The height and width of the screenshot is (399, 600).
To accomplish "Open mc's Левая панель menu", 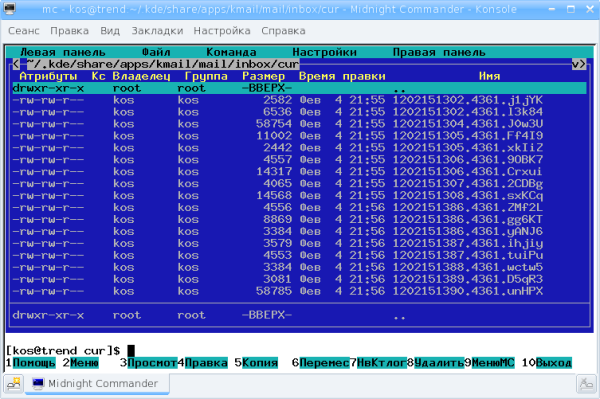I will (63, 52).
